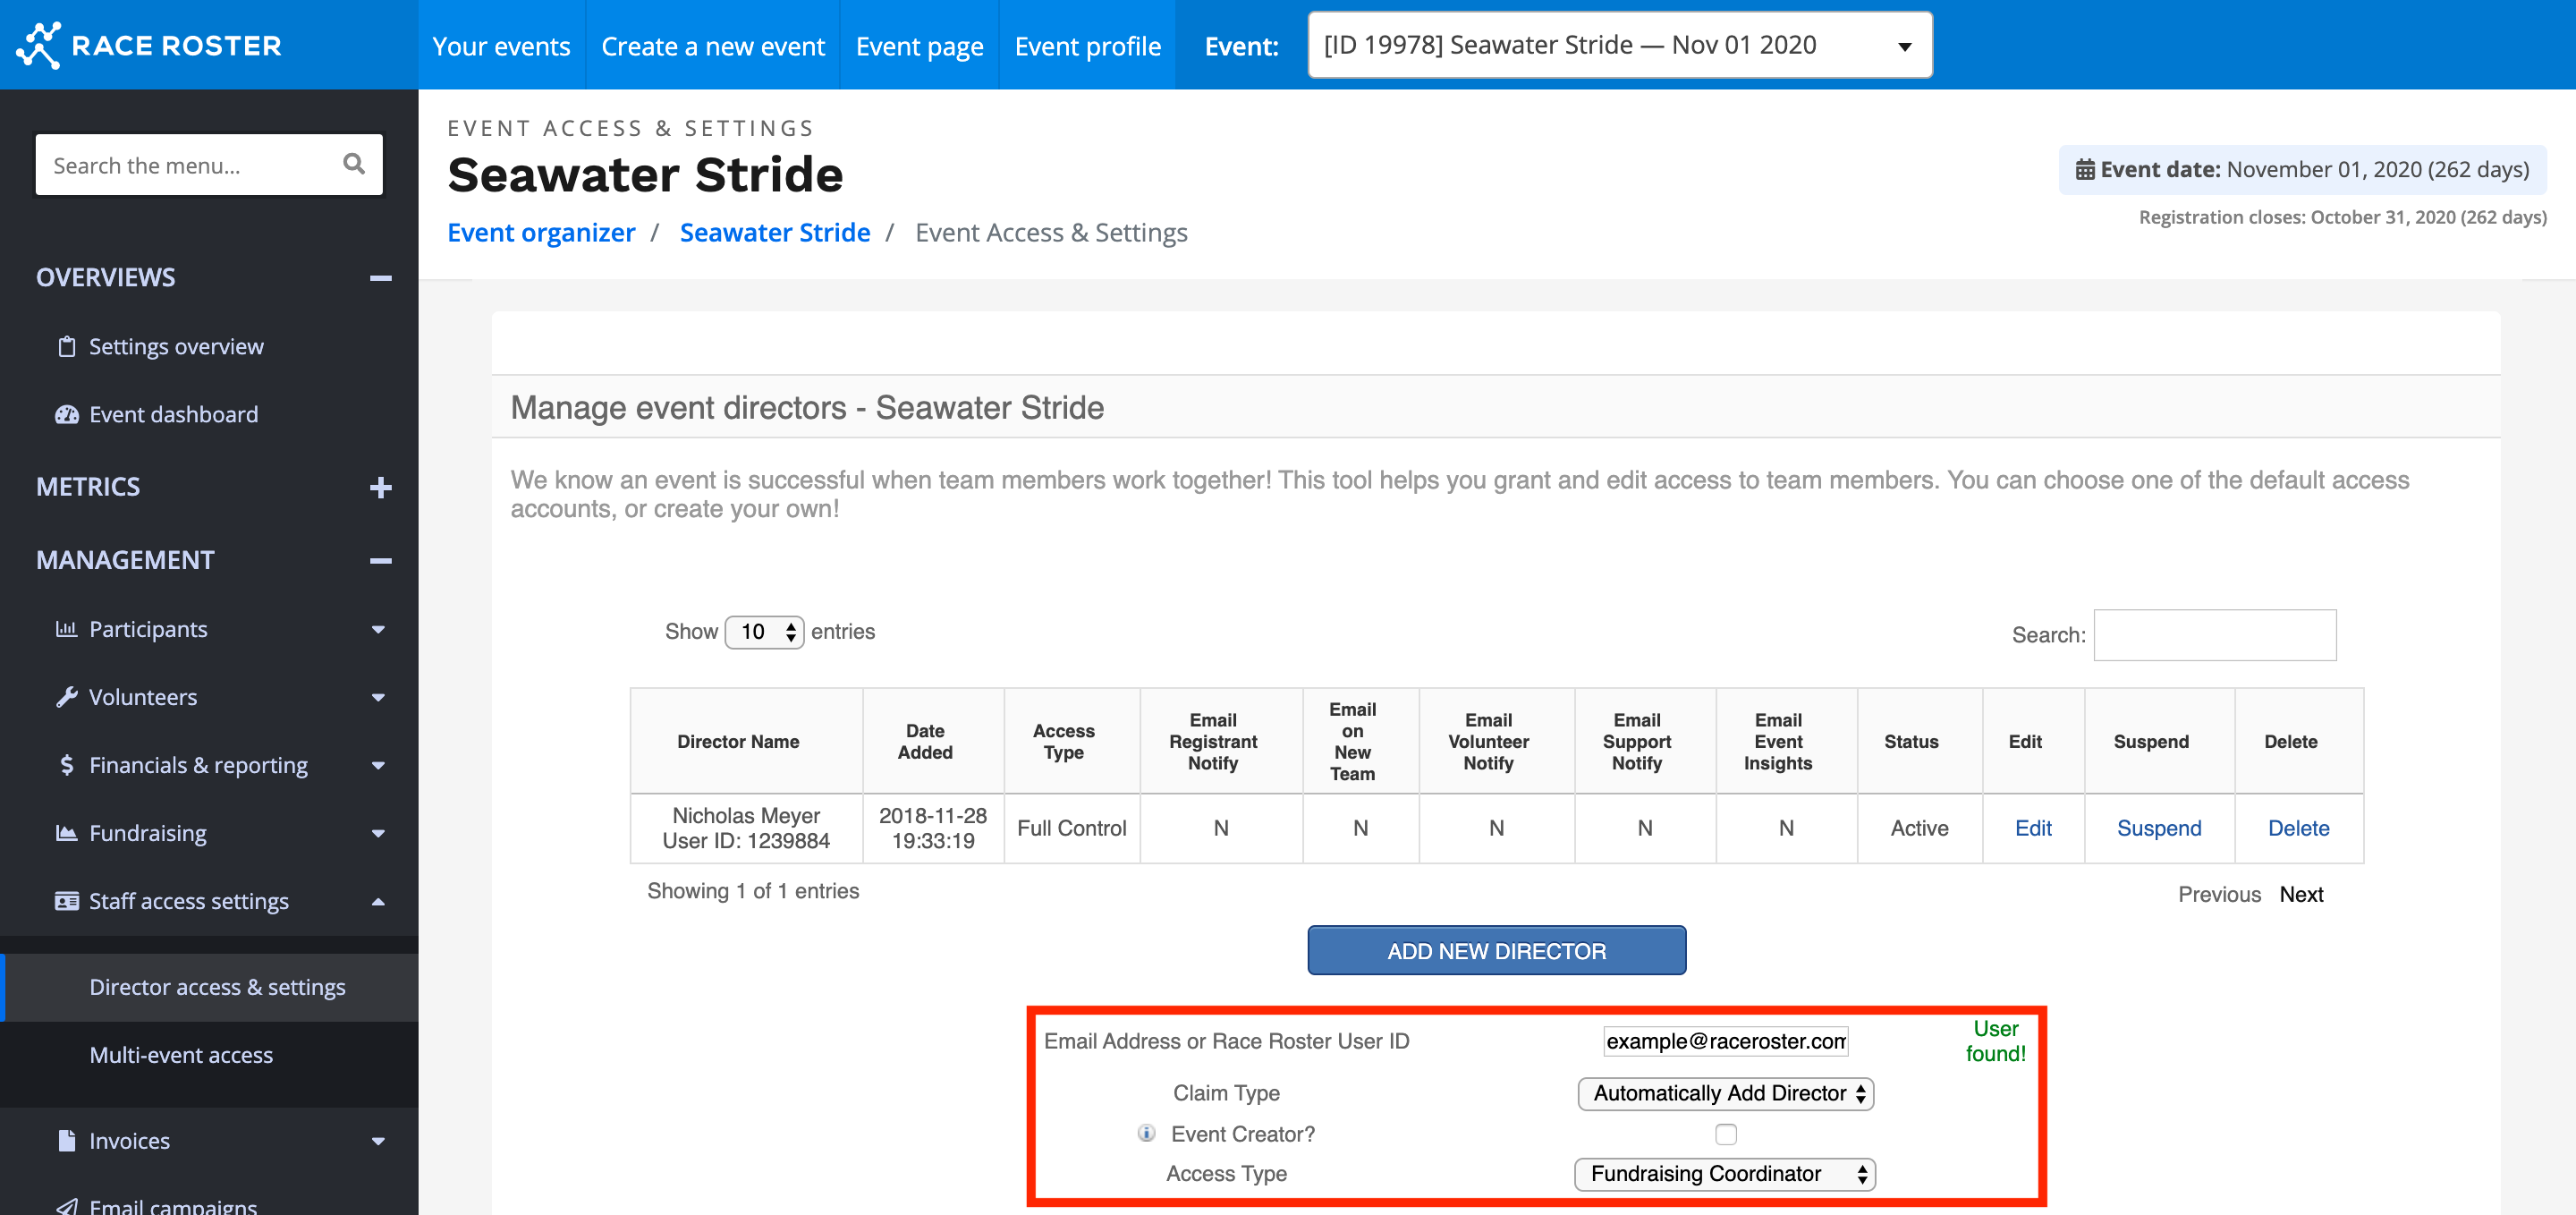
Task: Sort by Access Type column header
Action: pos(1072,741)
